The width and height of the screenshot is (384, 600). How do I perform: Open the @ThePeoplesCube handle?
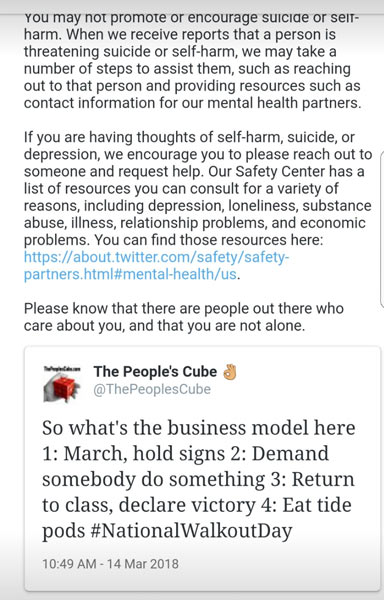pos(152,389)
